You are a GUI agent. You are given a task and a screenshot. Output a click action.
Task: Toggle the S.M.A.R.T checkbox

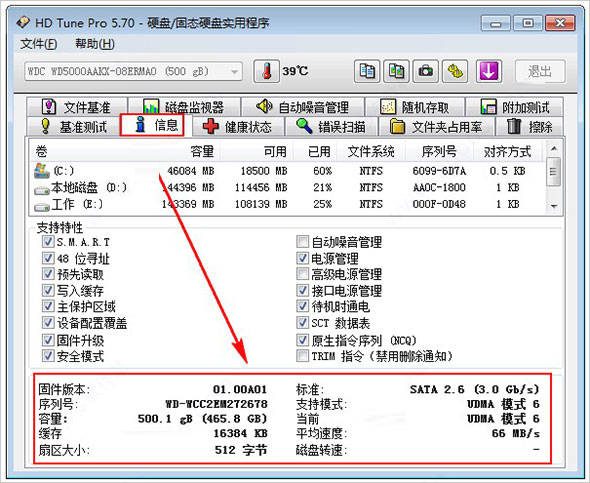[48, 242]
